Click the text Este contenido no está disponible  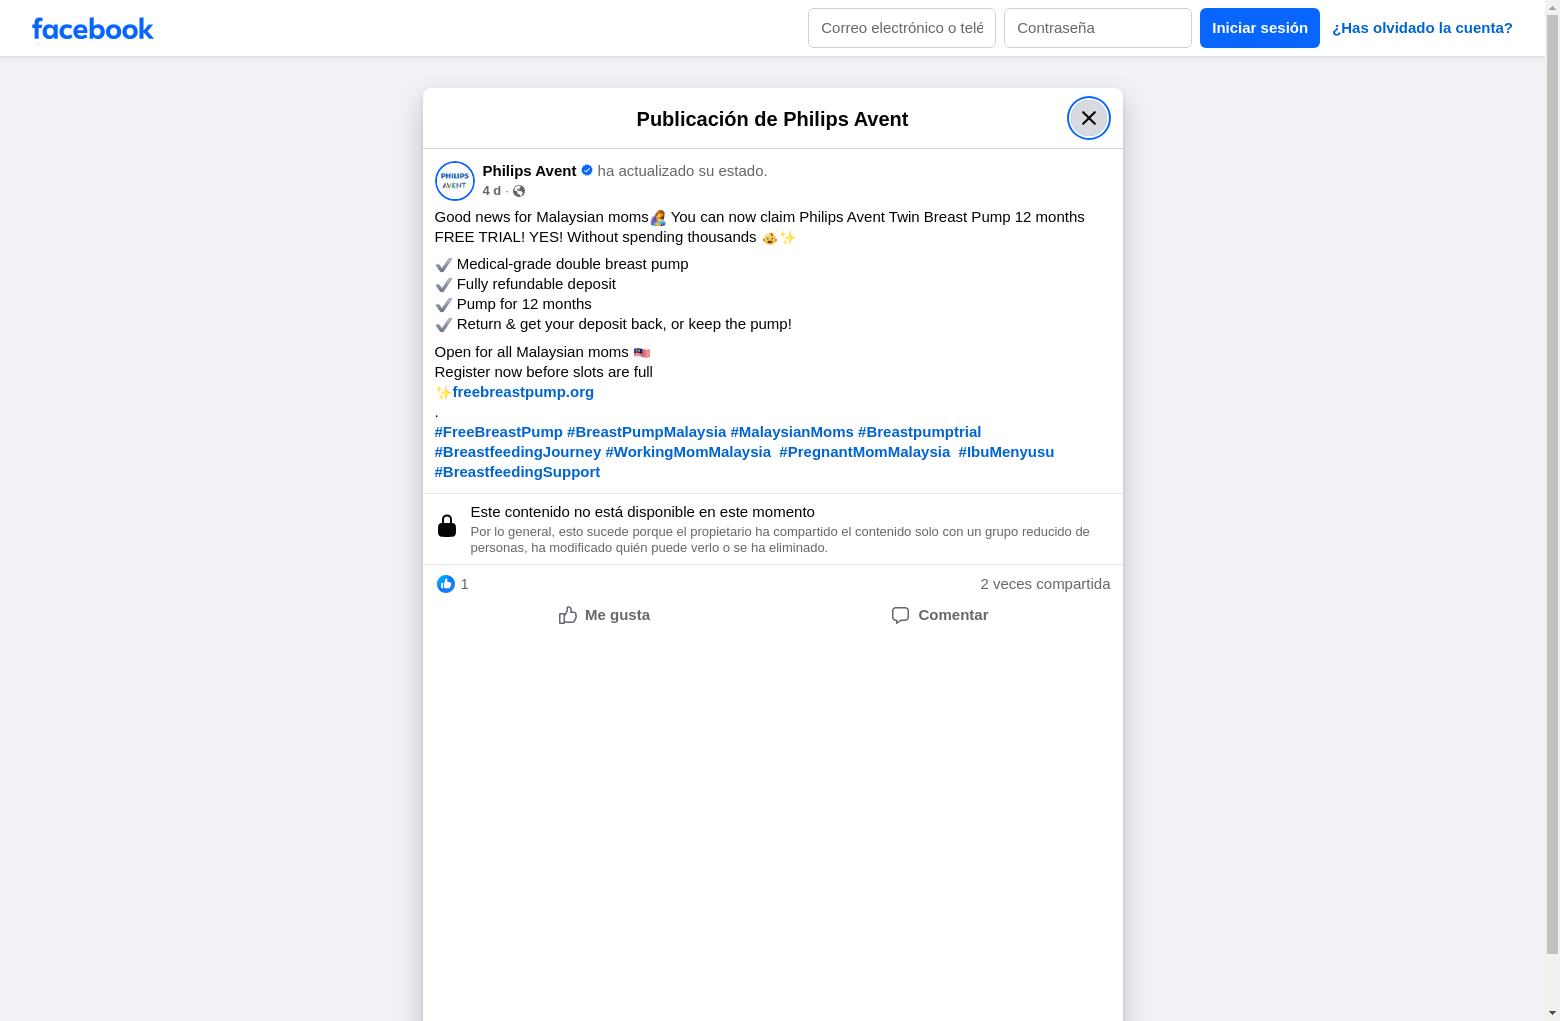point(642,512)
